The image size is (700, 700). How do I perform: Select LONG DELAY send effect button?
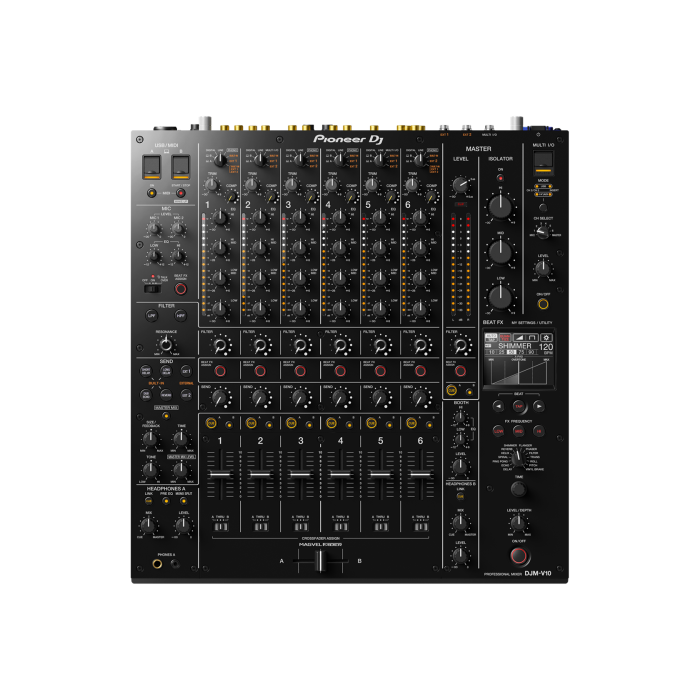166,371
